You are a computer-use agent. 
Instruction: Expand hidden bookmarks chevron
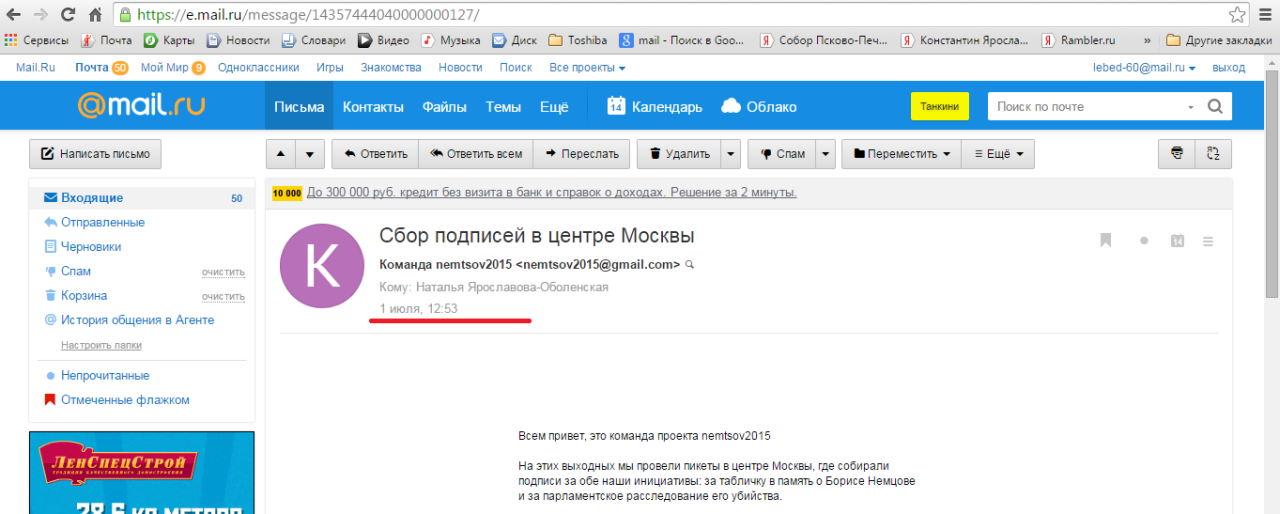(1146, 41)
